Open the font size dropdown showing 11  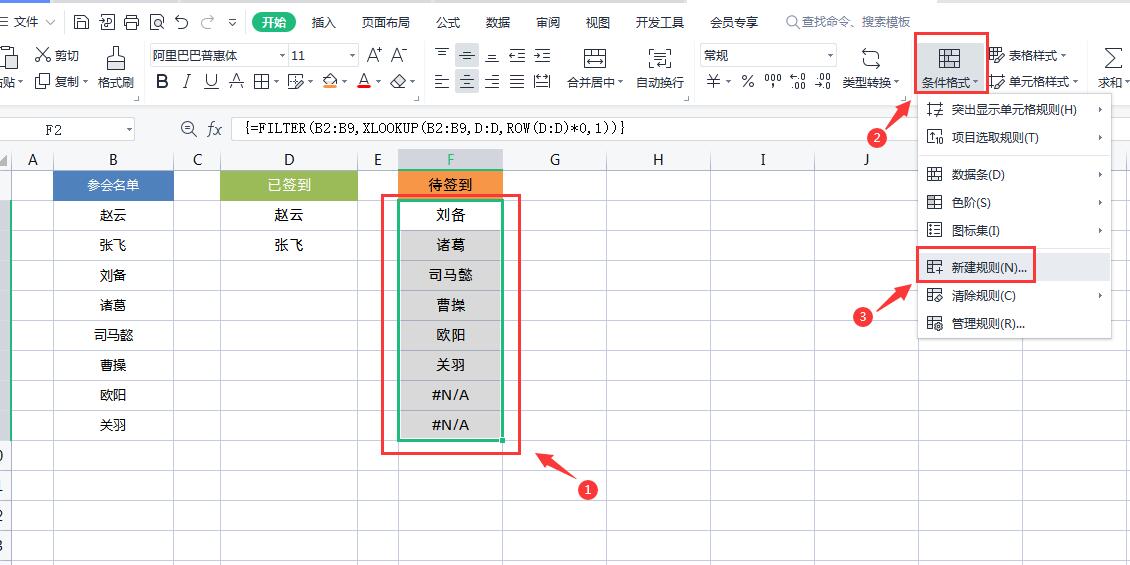point(350,56)
